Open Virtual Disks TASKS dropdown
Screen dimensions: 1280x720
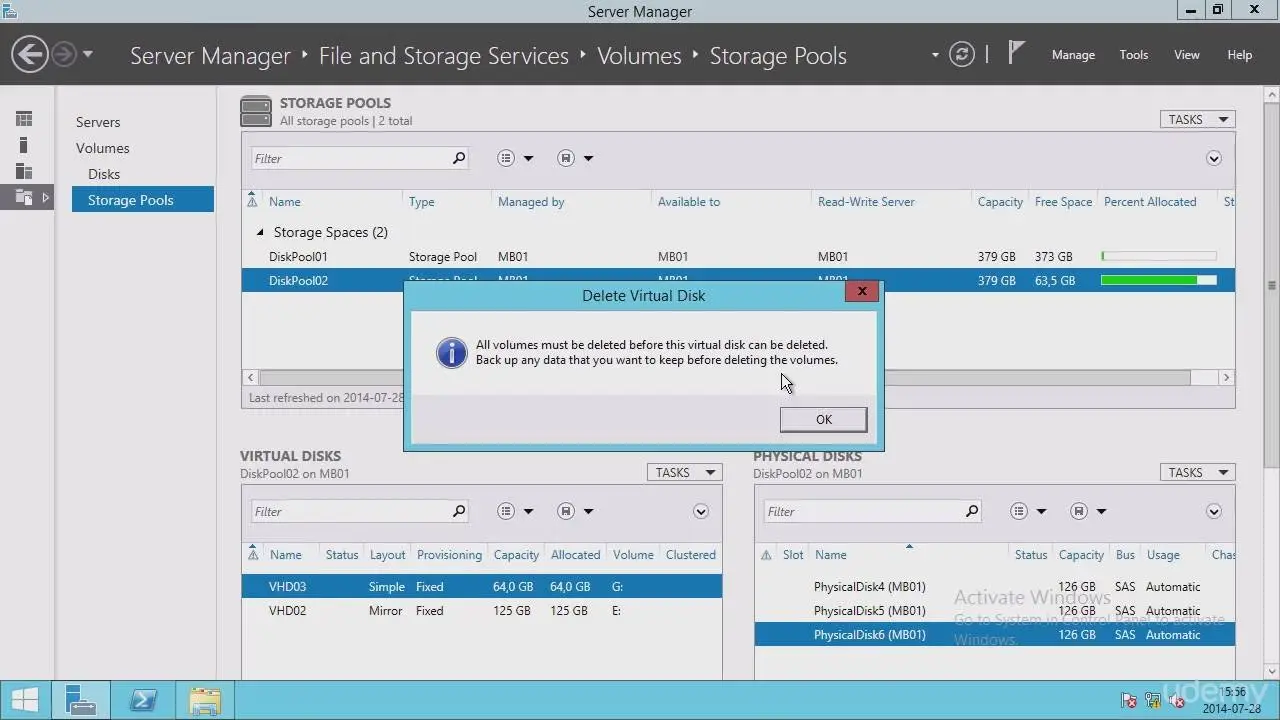click(x=684, y=472)
